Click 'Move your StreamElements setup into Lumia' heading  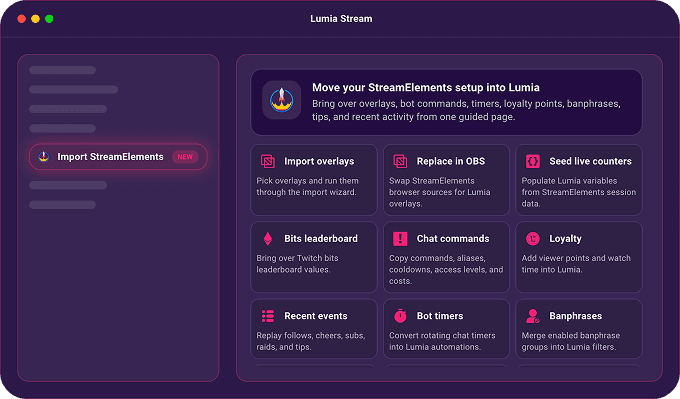pyautogui.click(x=426, y=88)
